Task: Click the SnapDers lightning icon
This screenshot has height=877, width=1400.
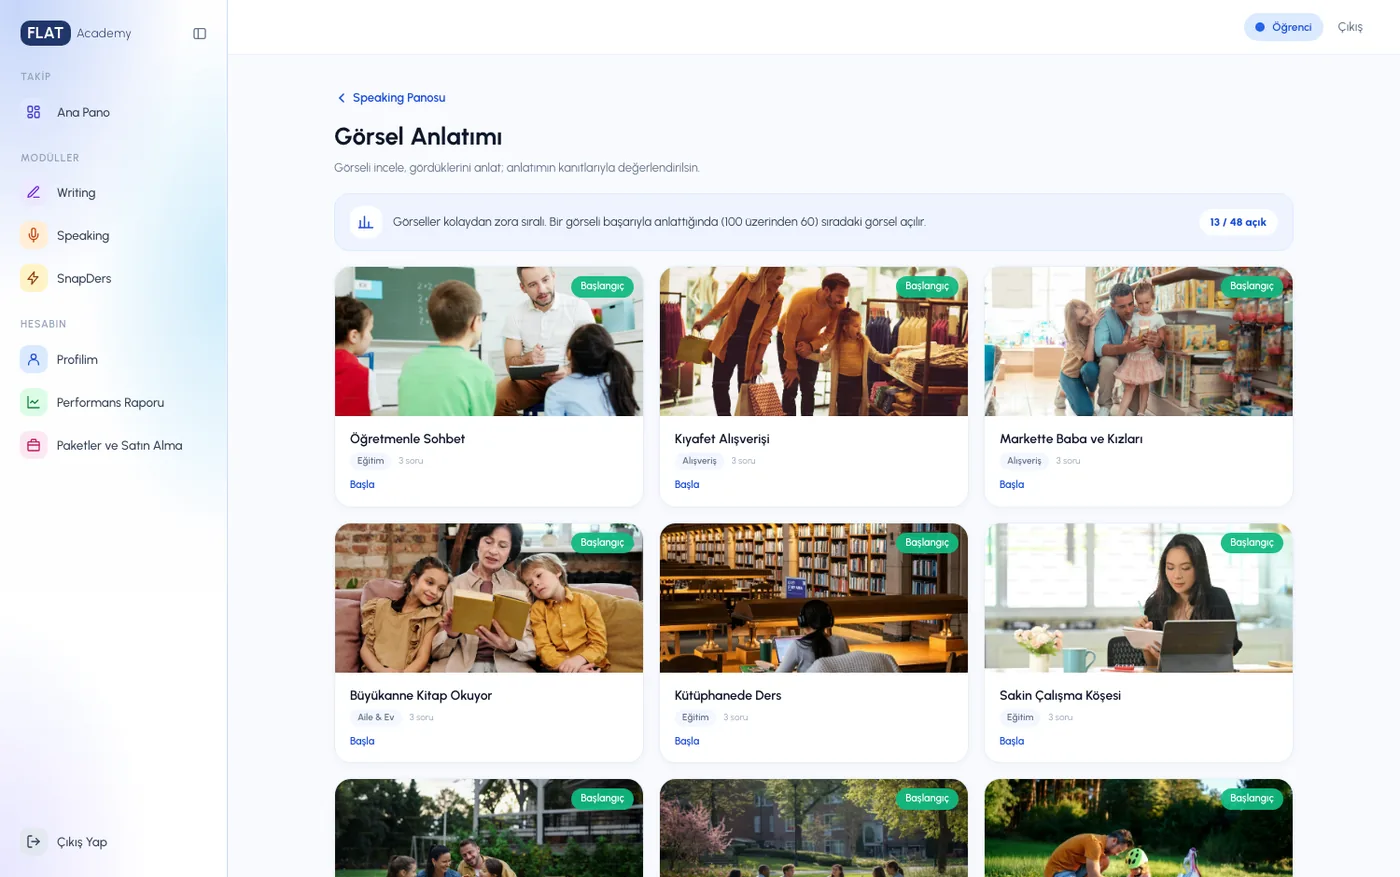Action: point(33,278)
